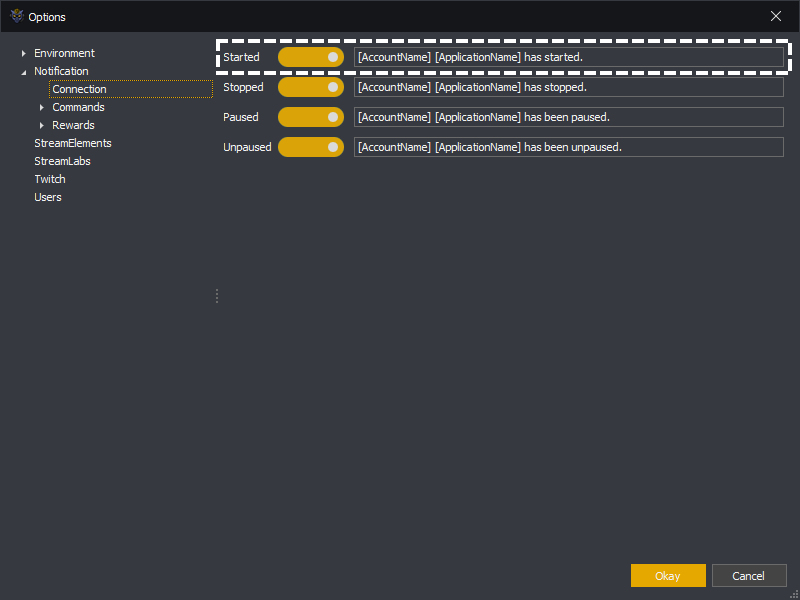The height and width of the screenshot is (600, 800).
Task: Click the Started message text field
Action: click(569, 57)
